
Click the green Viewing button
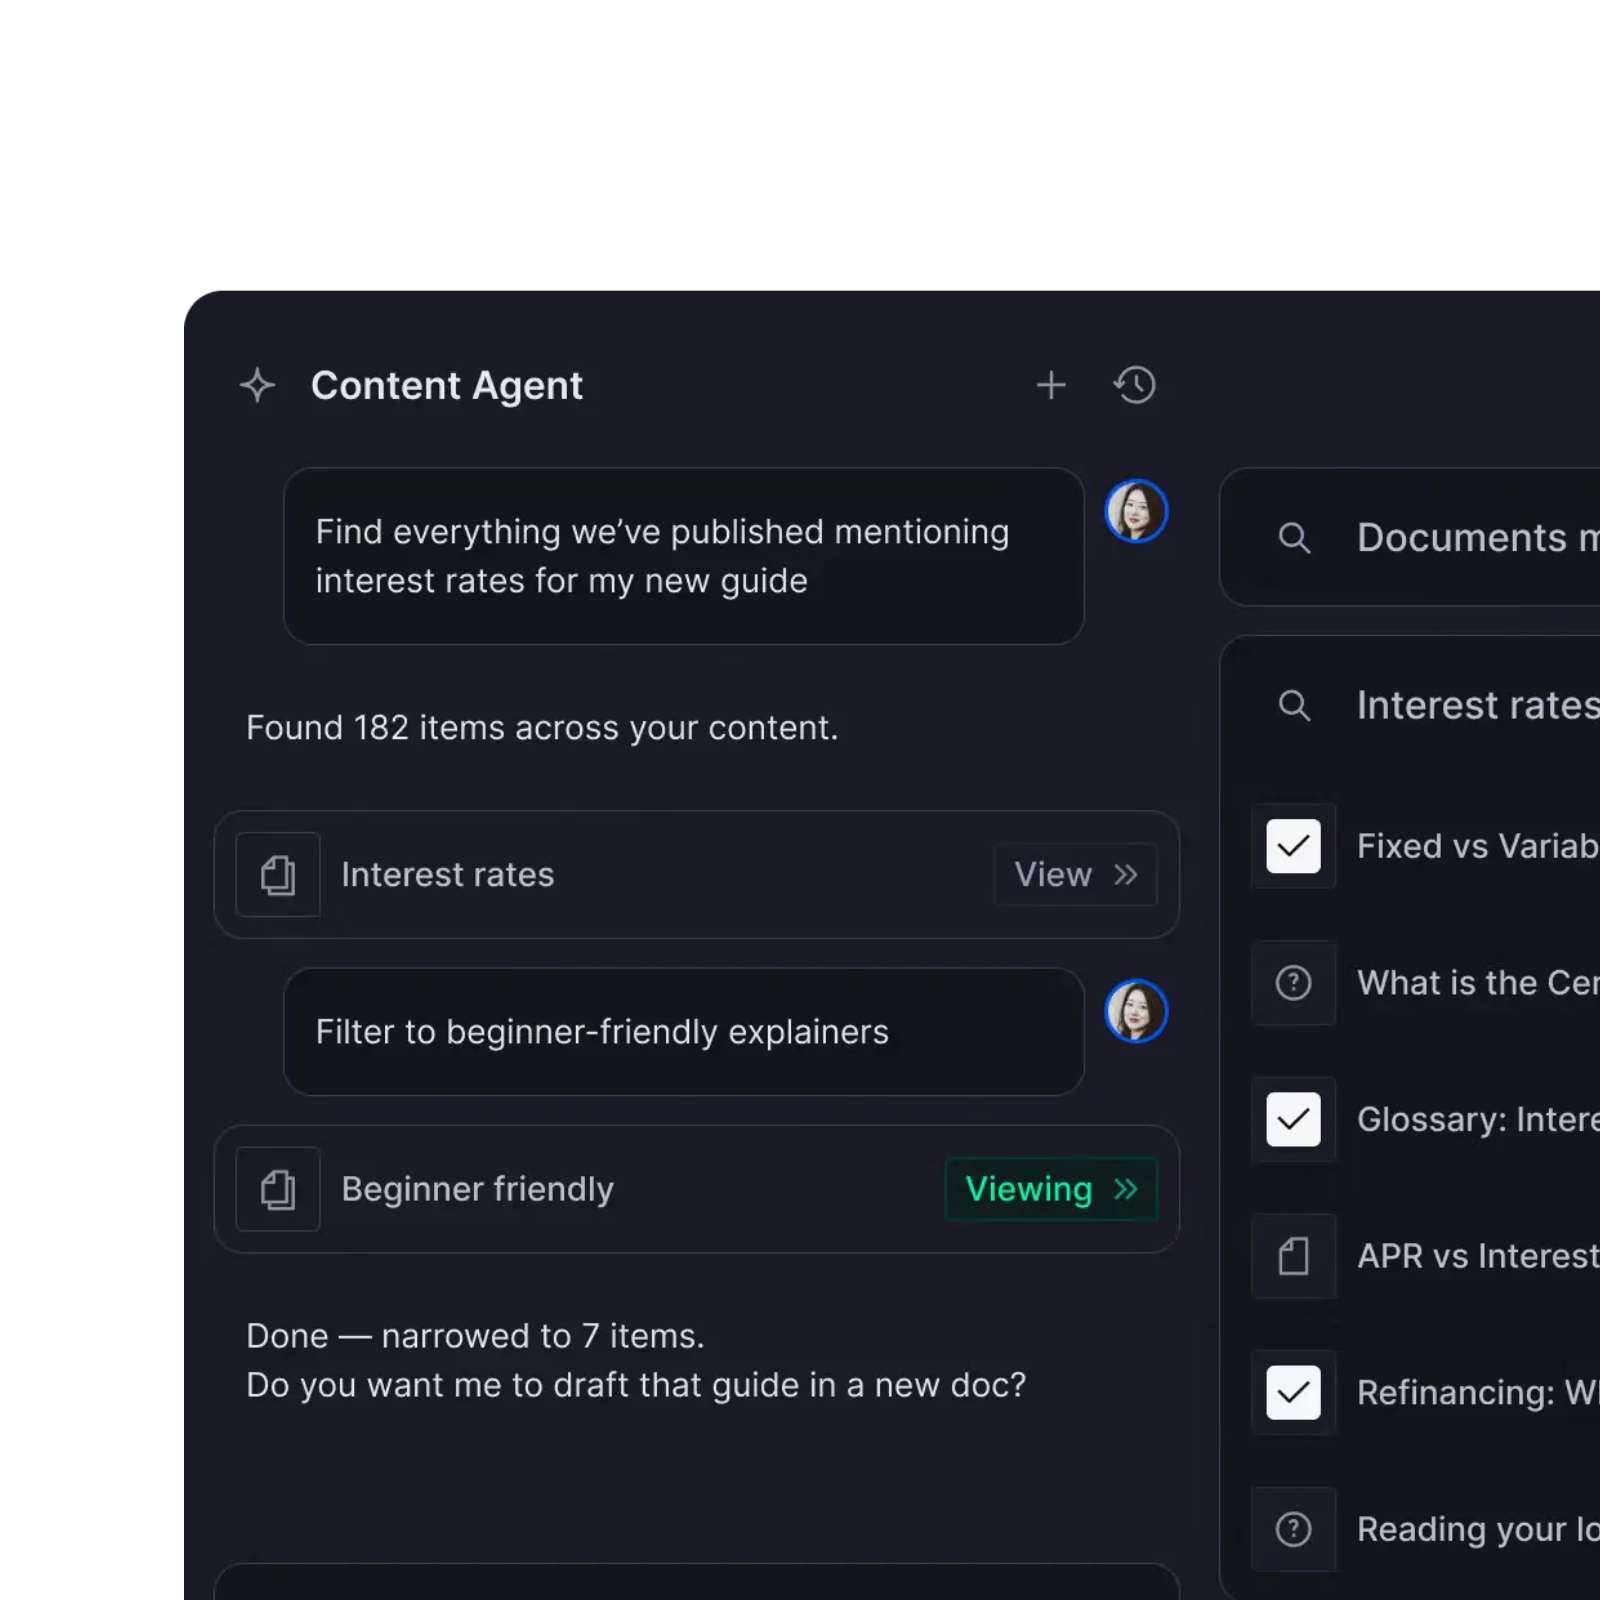click(1051, 1189)
